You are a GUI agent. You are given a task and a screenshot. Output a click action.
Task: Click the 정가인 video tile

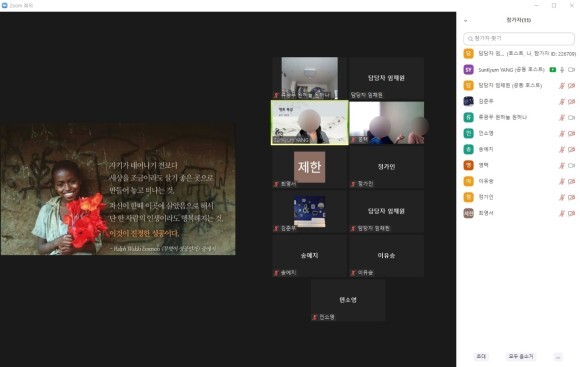click(x=387, y=167)
